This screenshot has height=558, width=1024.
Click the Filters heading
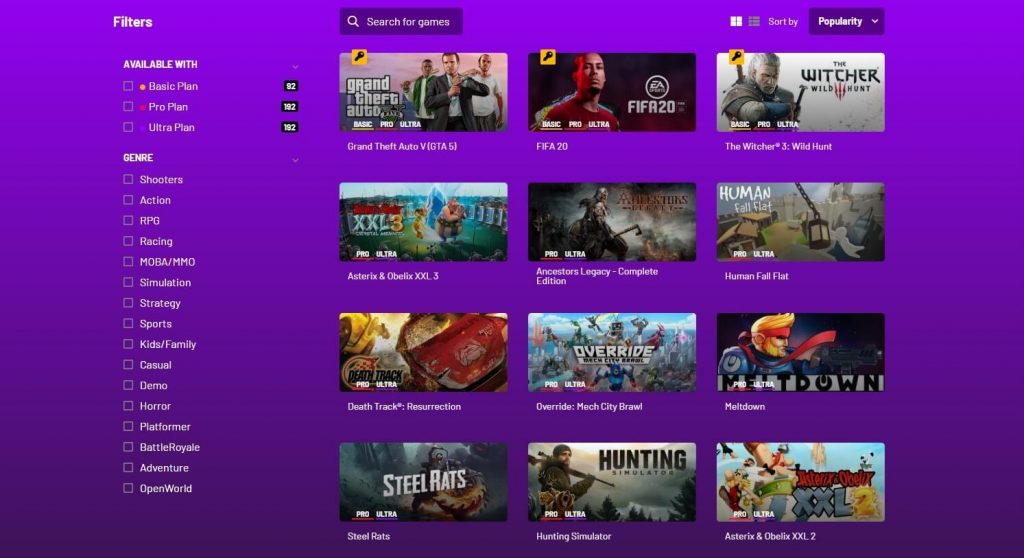133,22
